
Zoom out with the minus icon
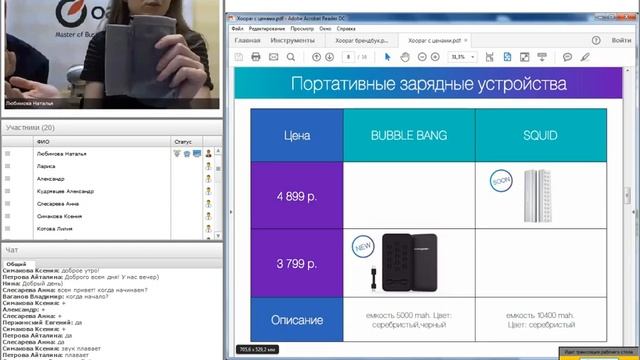[422, 57]
